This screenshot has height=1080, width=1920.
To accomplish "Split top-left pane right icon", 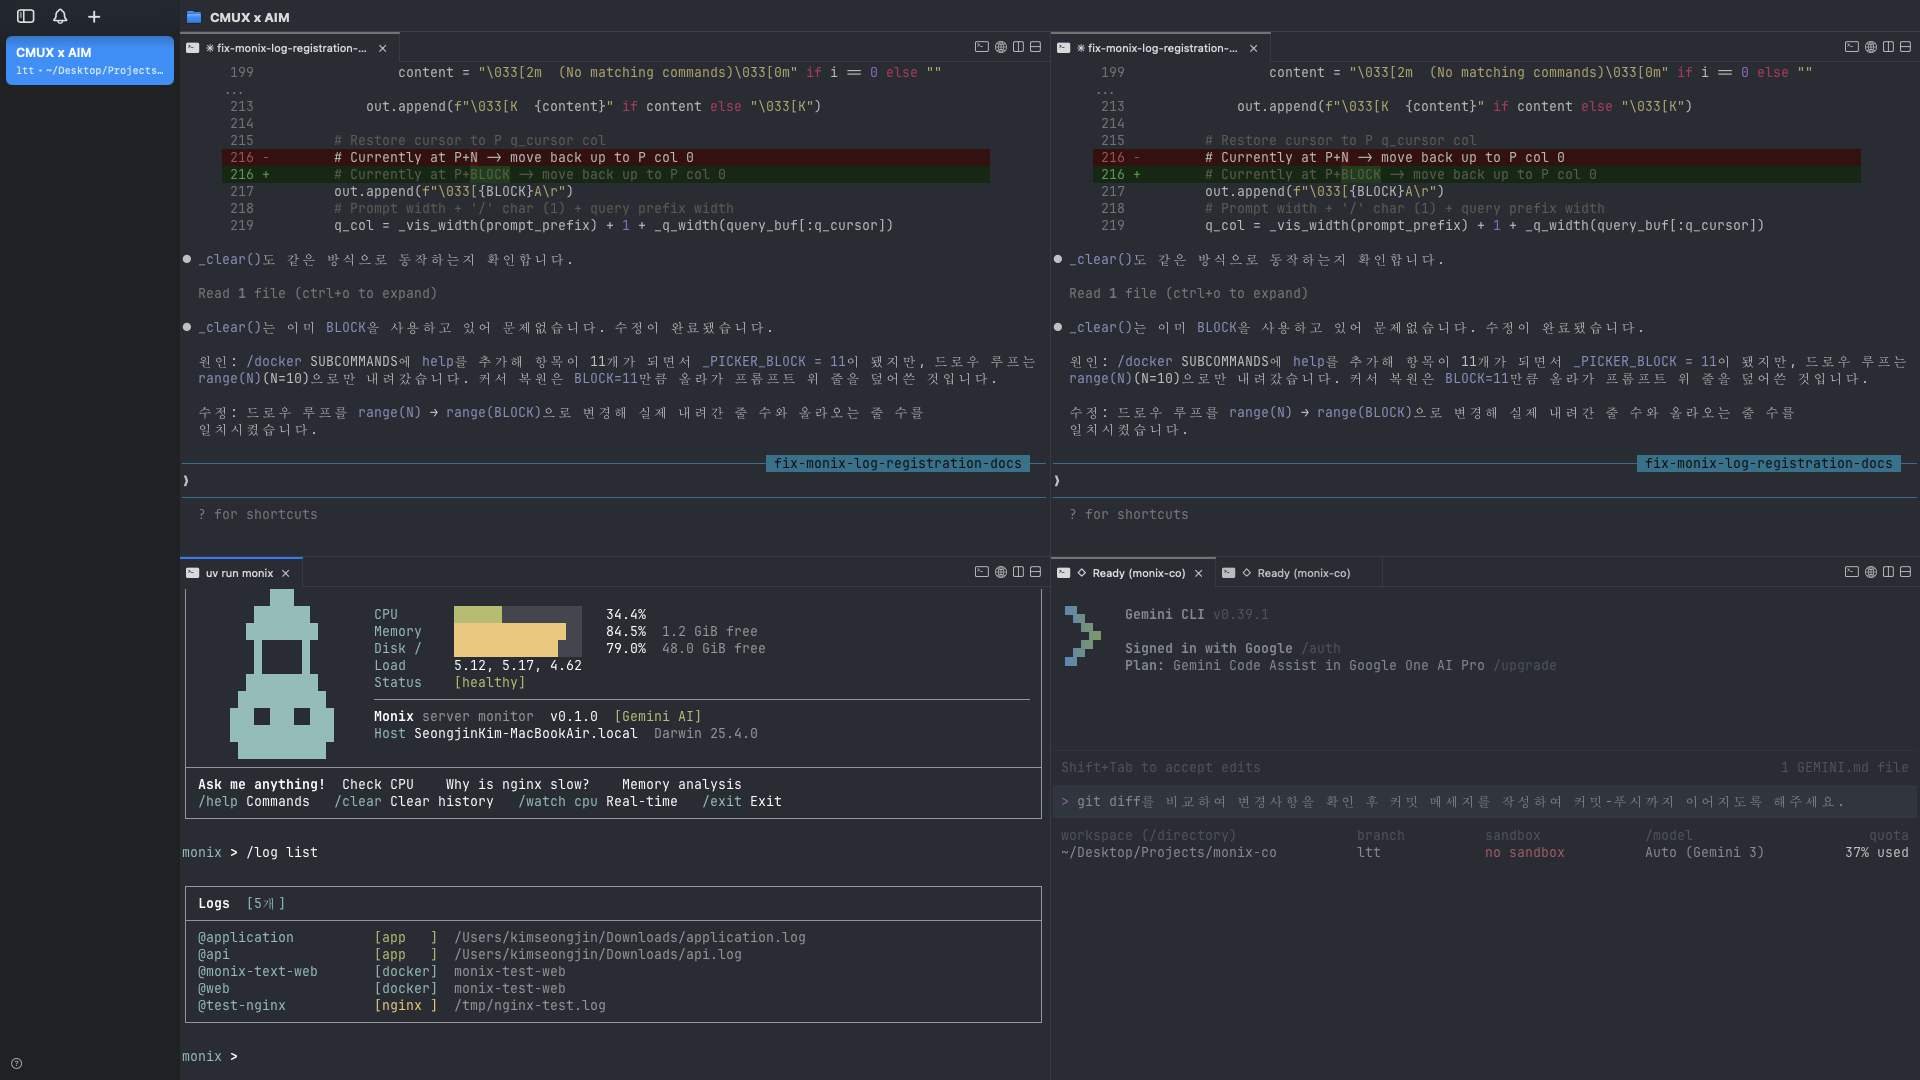I will pos(1018,47).
